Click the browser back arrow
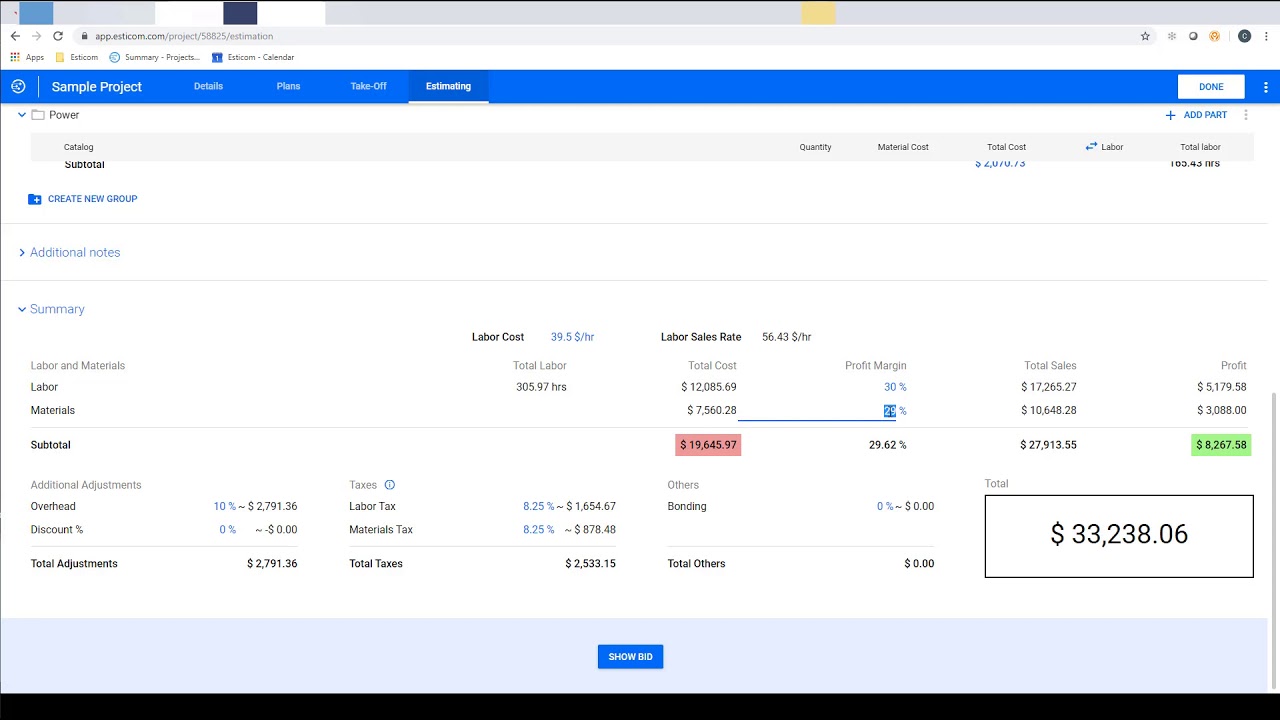 click(15, 36)
